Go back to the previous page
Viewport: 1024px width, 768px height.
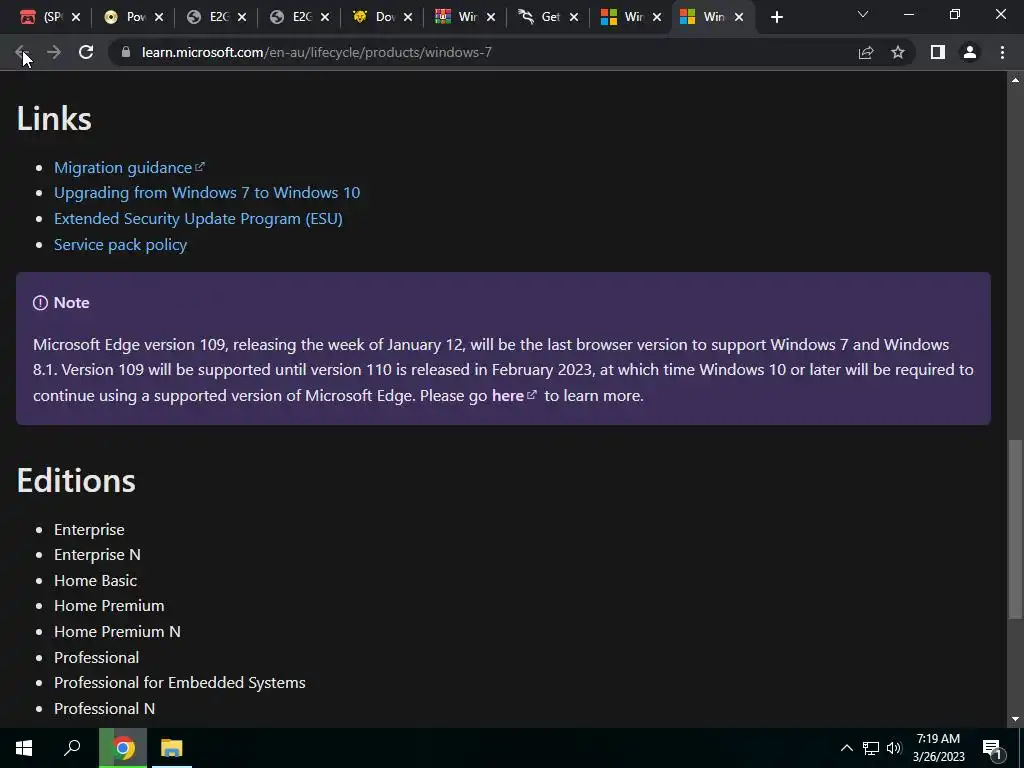[x=20, y=52]
